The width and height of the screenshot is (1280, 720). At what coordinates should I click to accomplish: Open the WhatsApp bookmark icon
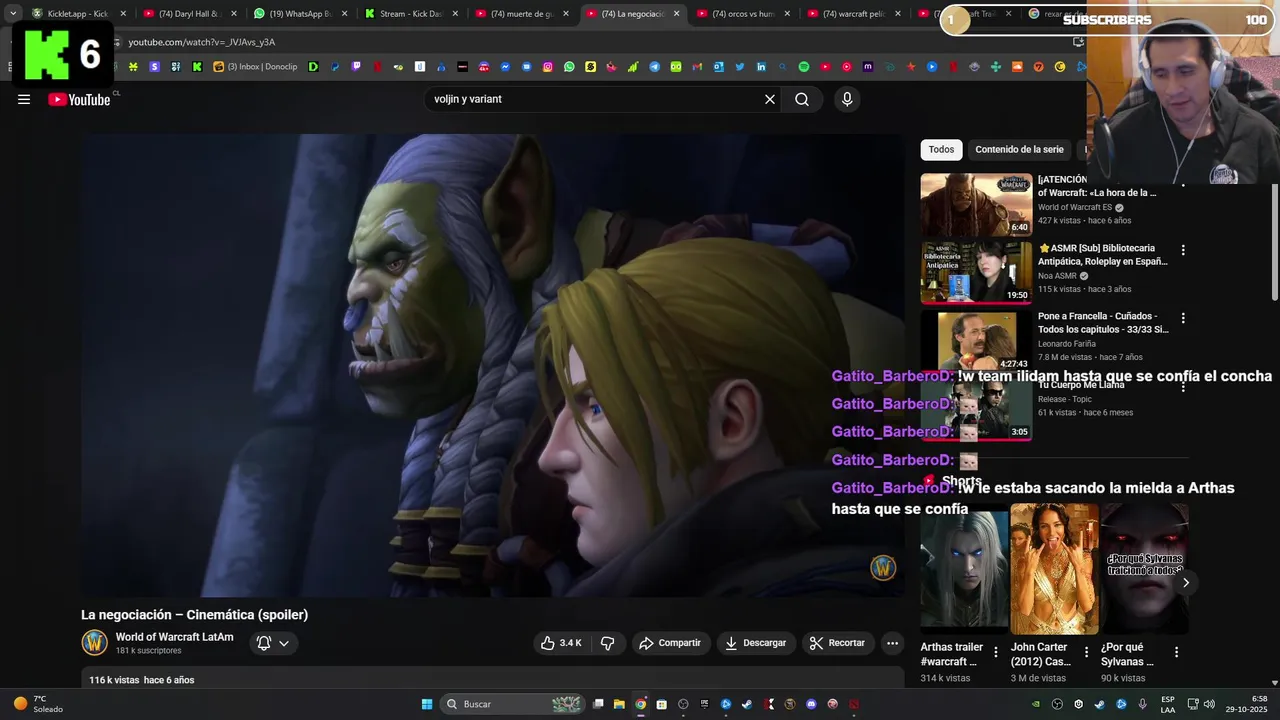569,67
